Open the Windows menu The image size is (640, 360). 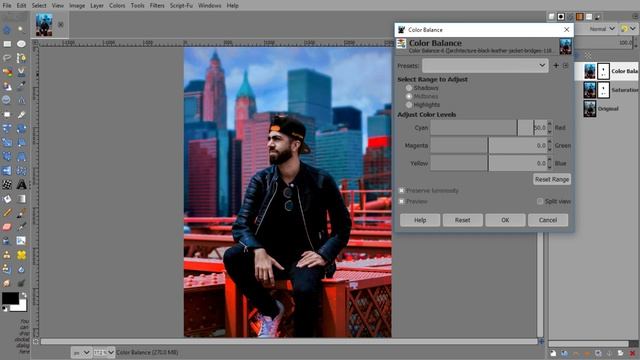click(209, 6)
